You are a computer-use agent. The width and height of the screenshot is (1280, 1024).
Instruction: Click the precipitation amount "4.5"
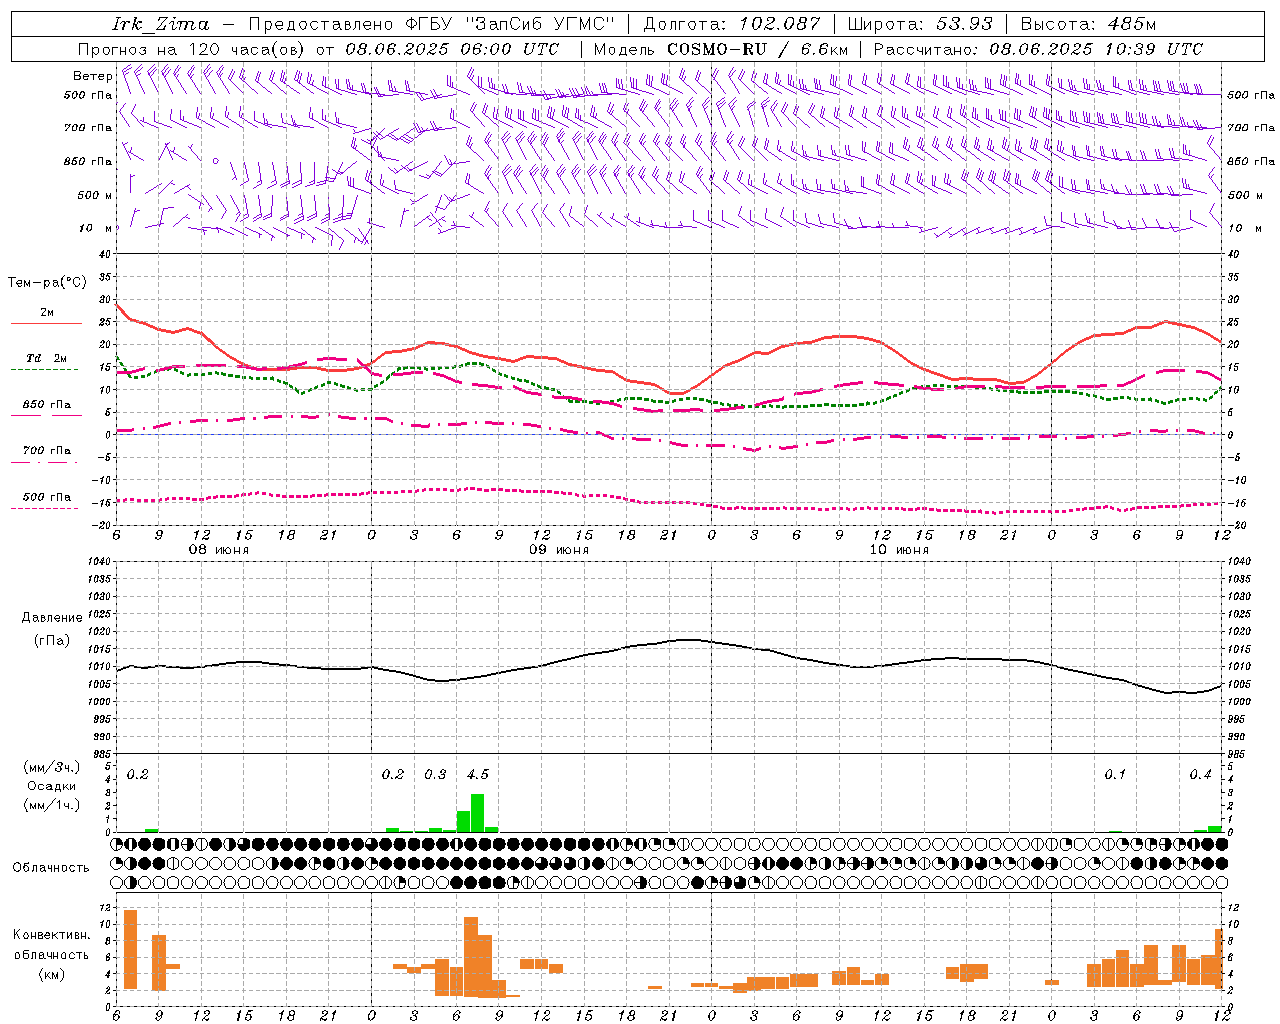tap(478, 774)
